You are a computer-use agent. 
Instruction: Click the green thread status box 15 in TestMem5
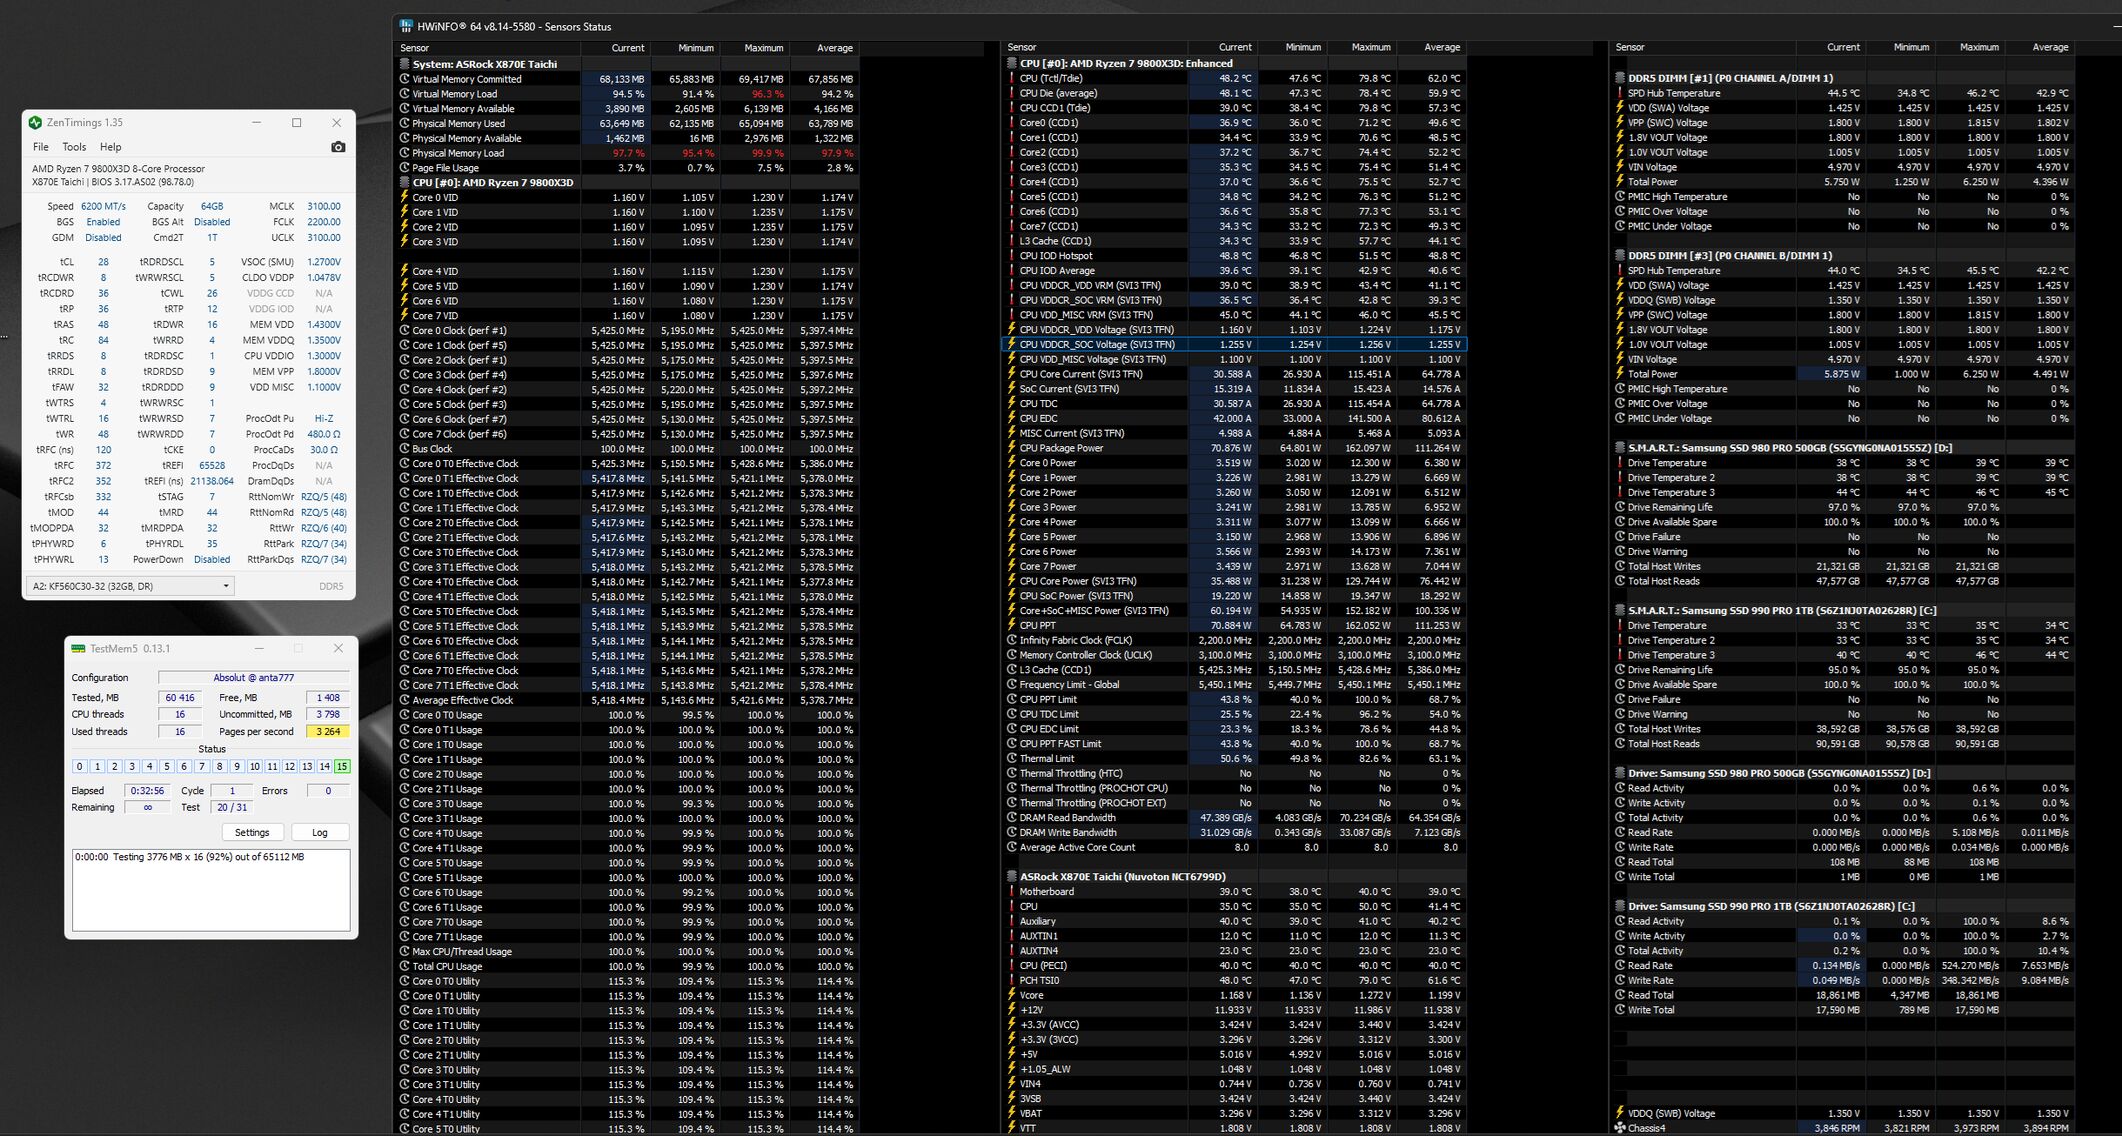342,767
